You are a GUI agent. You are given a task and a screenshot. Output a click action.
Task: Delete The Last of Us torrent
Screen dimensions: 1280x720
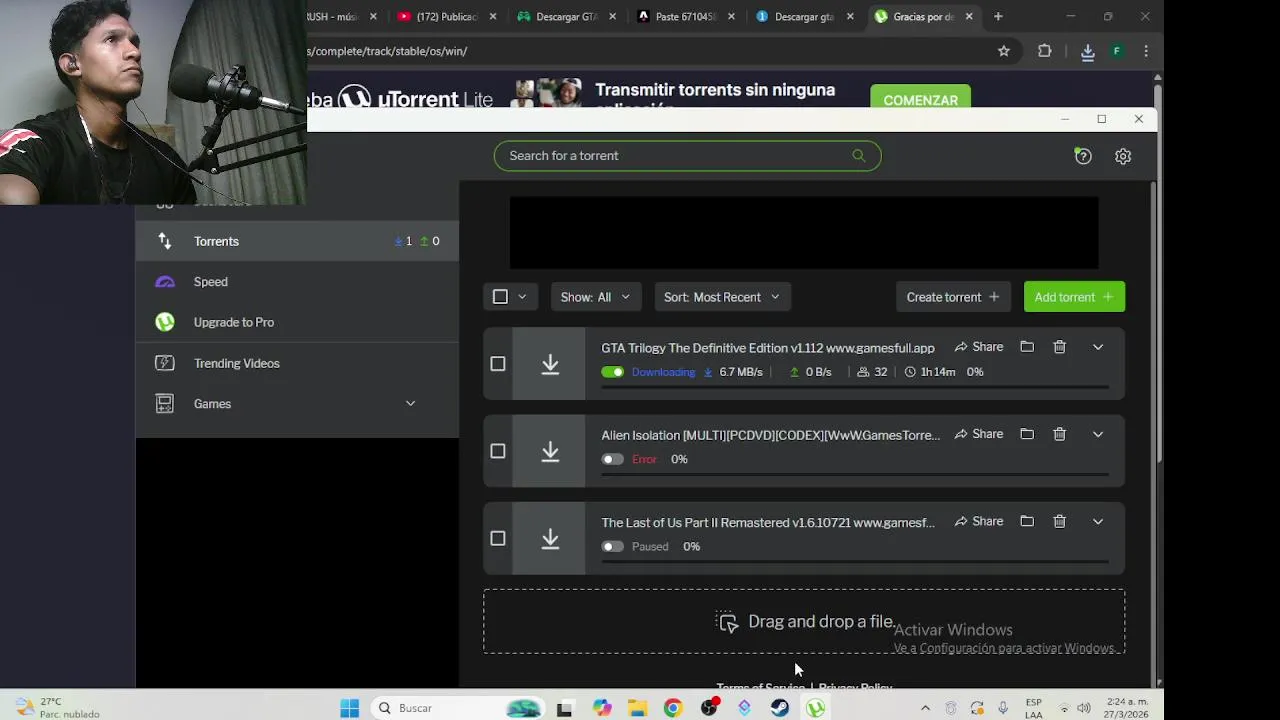[1059, 521]
